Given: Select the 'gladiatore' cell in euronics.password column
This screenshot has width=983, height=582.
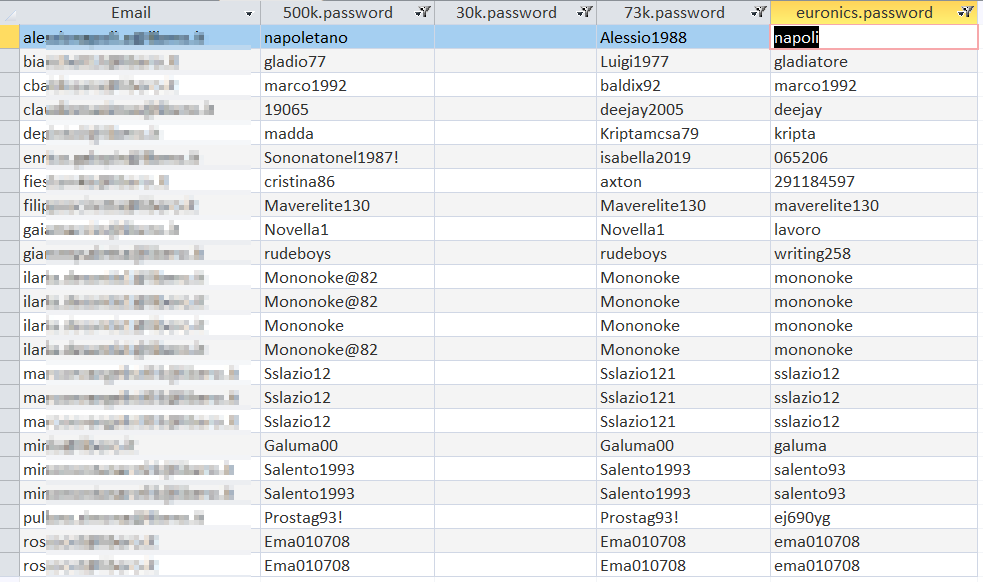Looking at the screenshot, I should [873, 62].
